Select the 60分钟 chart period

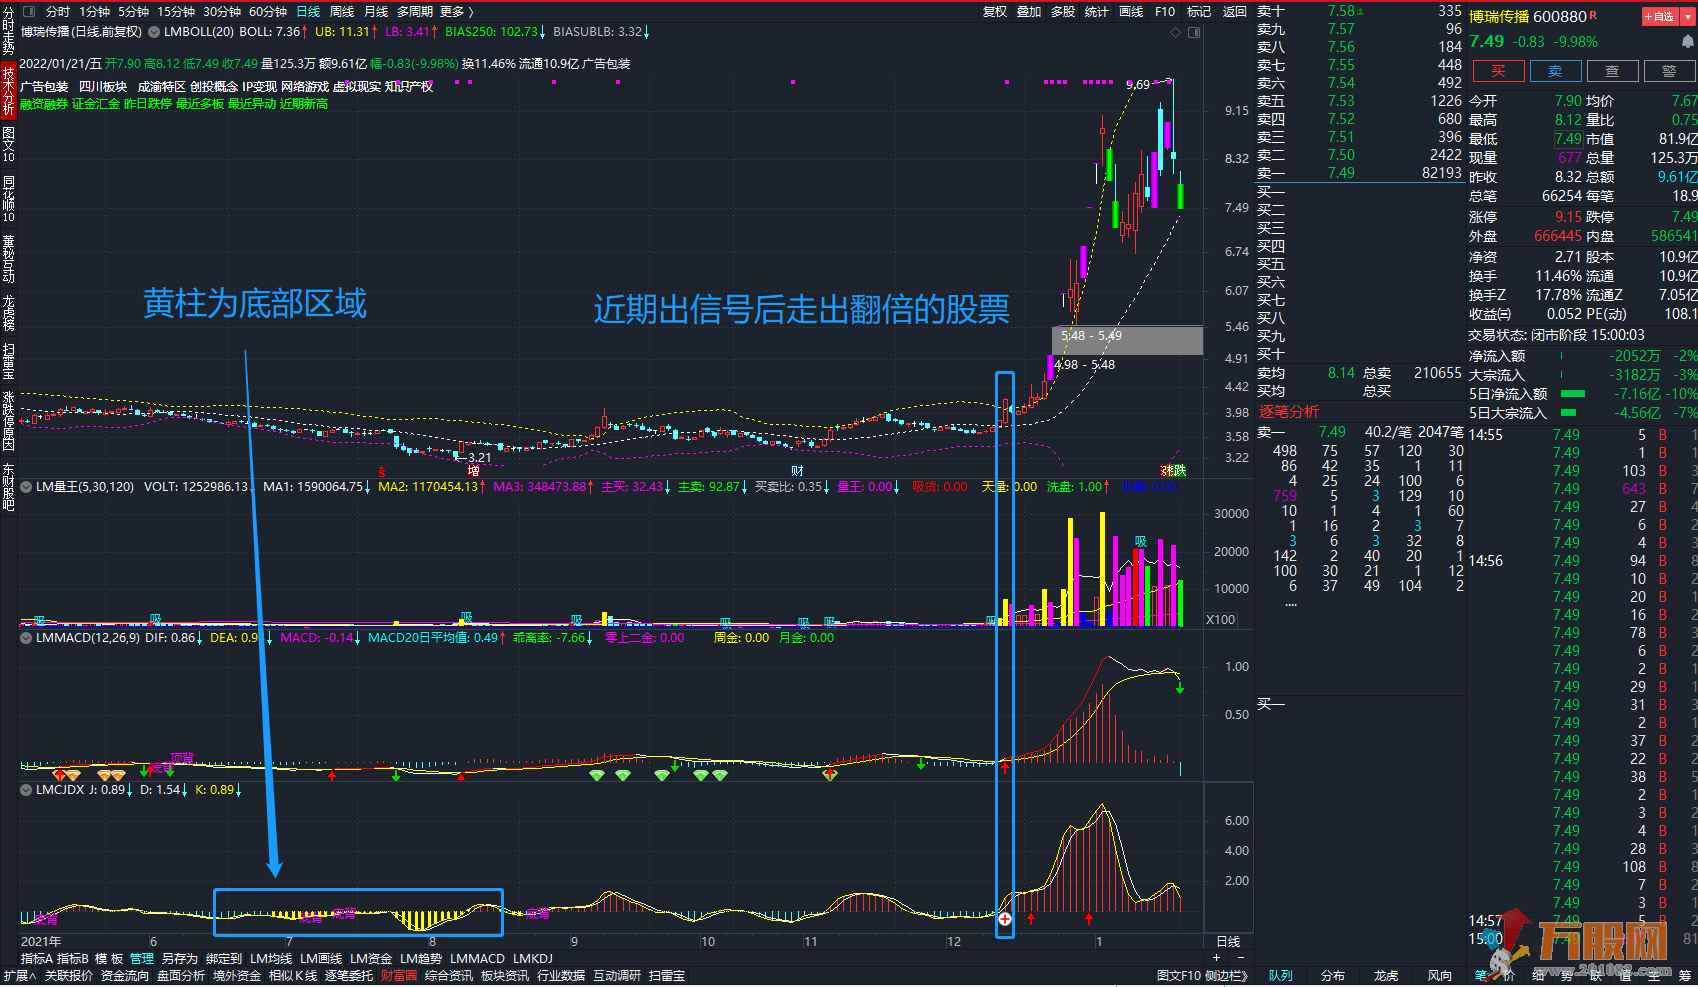pos(268,12)
